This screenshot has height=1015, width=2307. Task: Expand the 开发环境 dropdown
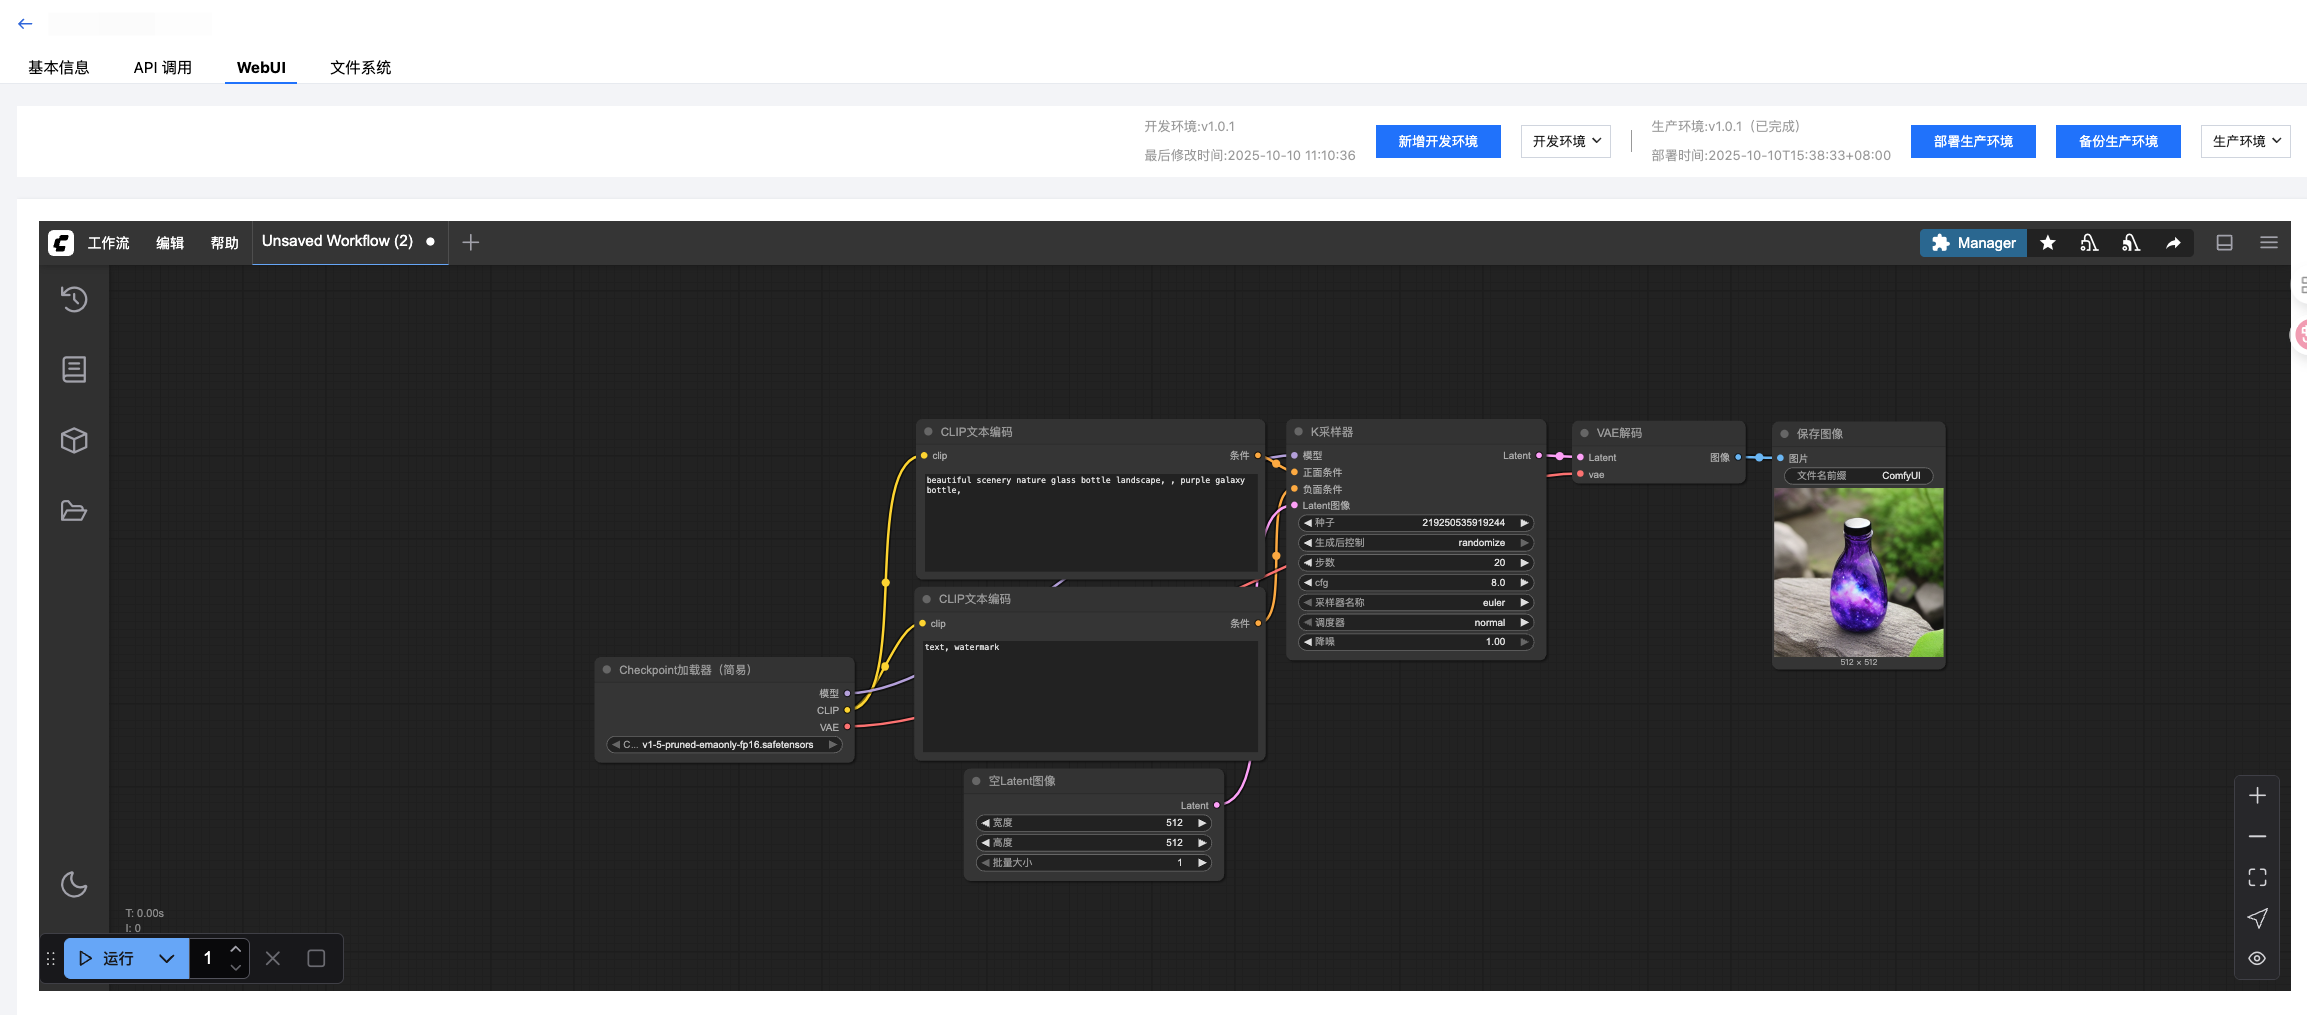click(x=1565, y=141)
